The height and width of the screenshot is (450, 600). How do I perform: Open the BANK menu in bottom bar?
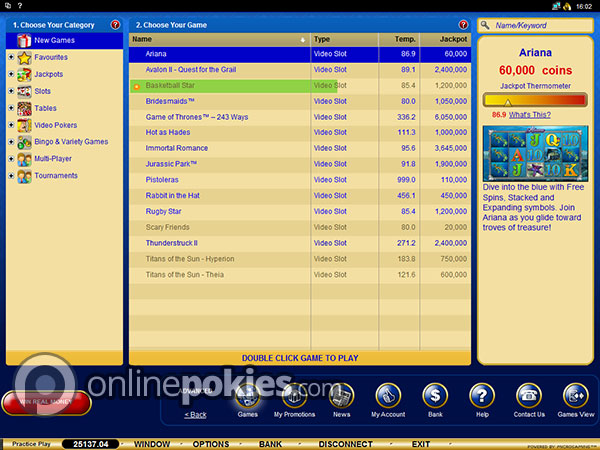[x=270, y=444]
